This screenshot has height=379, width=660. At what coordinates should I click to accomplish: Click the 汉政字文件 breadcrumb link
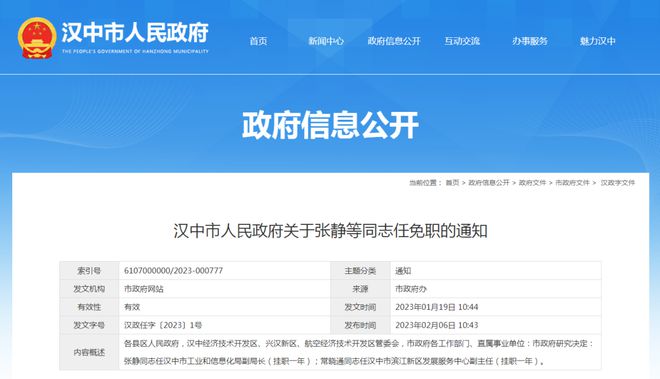[617, 182]
